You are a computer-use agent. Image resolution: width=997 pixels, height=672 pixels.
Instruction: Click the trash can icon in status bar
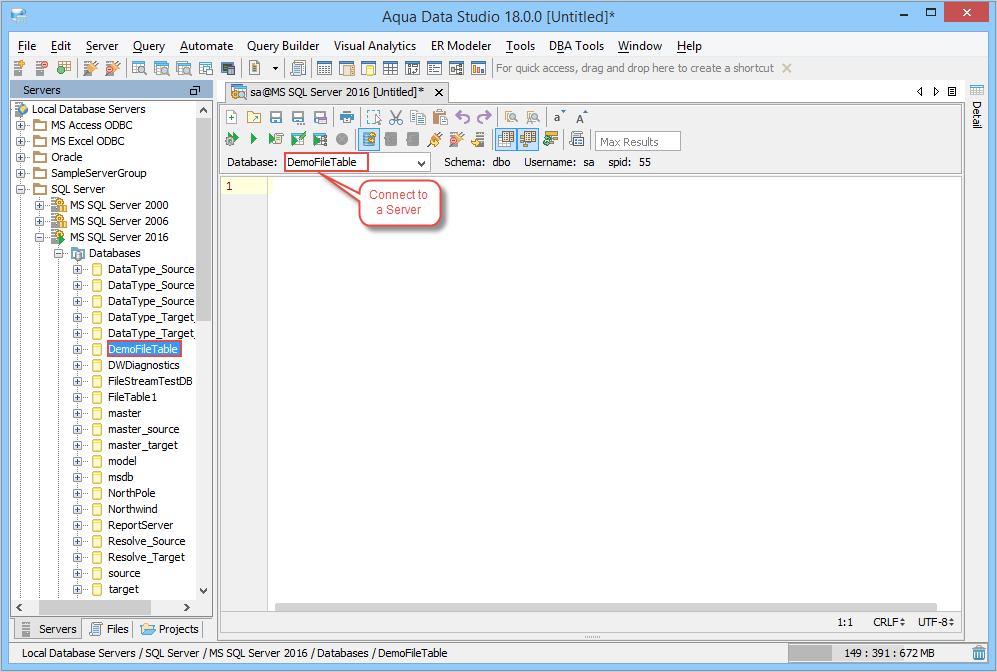(979, 653)
